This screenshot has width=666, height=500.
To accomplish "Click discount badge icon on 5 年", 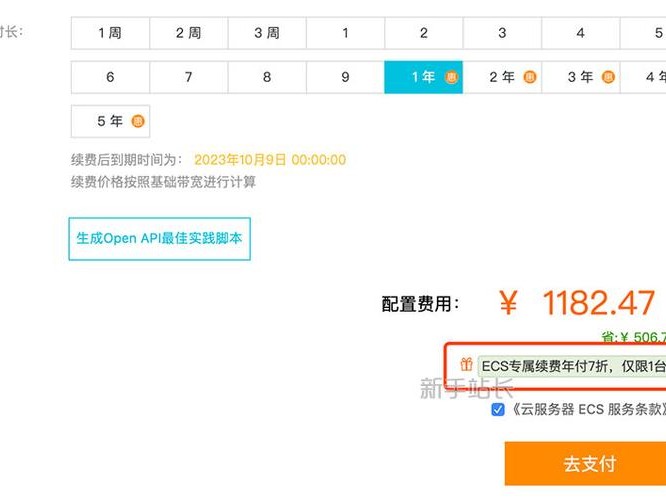I will [138, 121].
